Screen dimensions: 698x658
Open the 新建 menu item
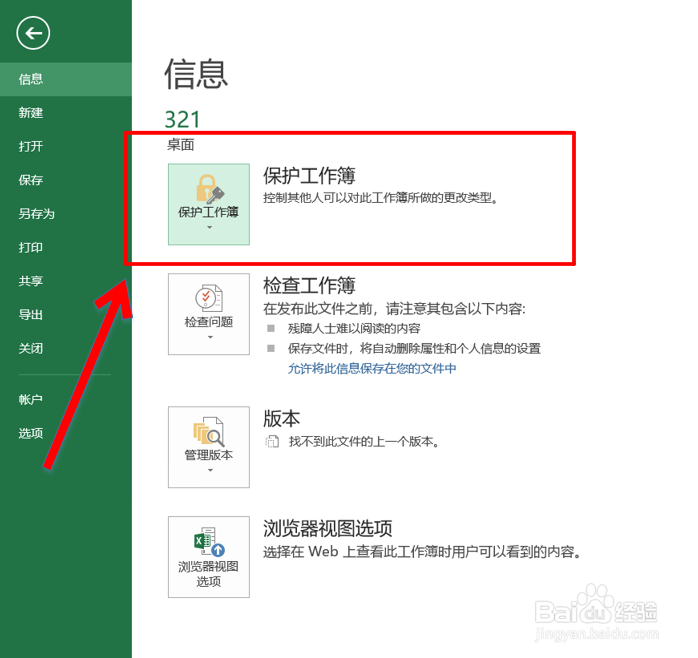pyautogui.click(x=66, y=113)
